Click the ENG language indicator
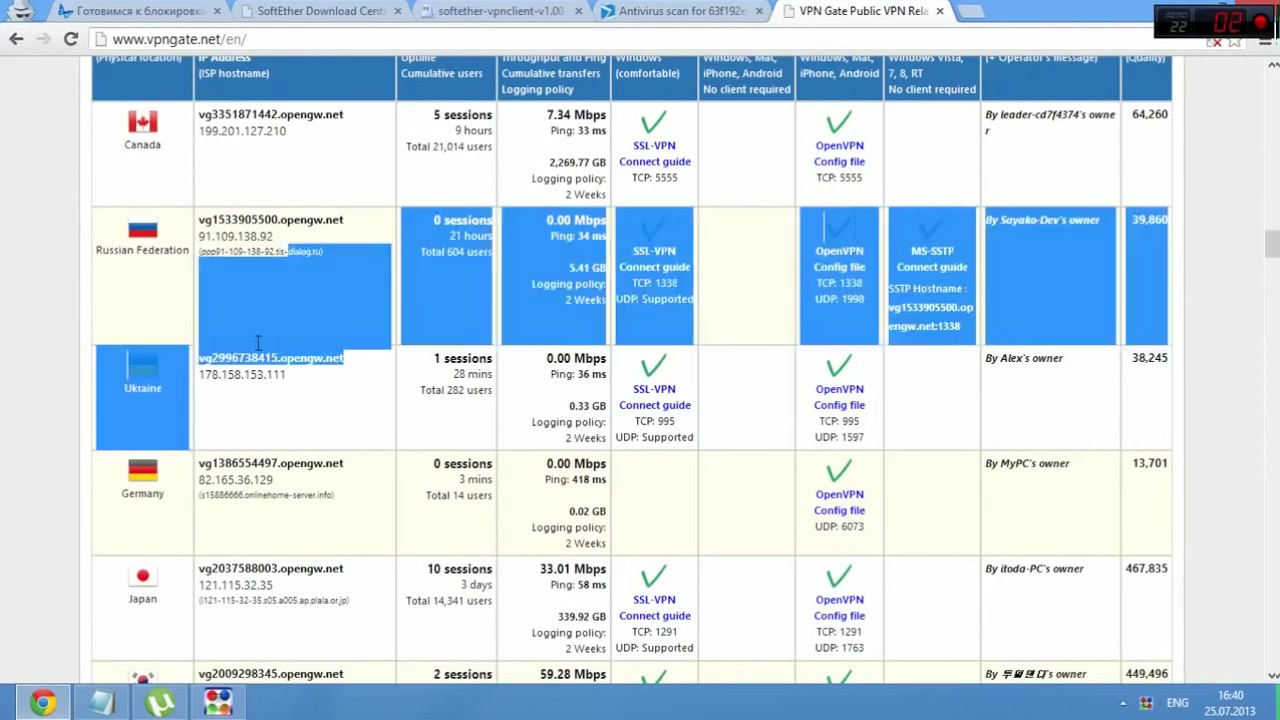The width and height of the screenshot is (1280, 720). [1177, 703]
